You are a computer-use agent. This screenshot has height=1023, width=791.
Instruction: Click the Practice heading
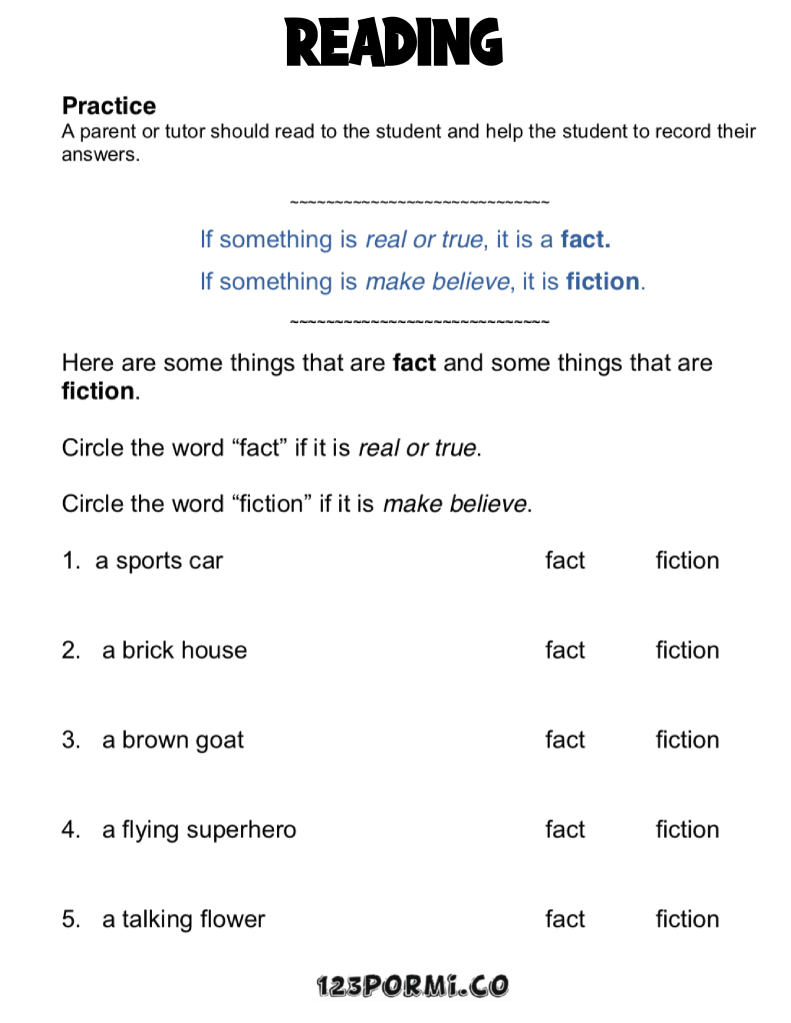click(x=109, y=106)
